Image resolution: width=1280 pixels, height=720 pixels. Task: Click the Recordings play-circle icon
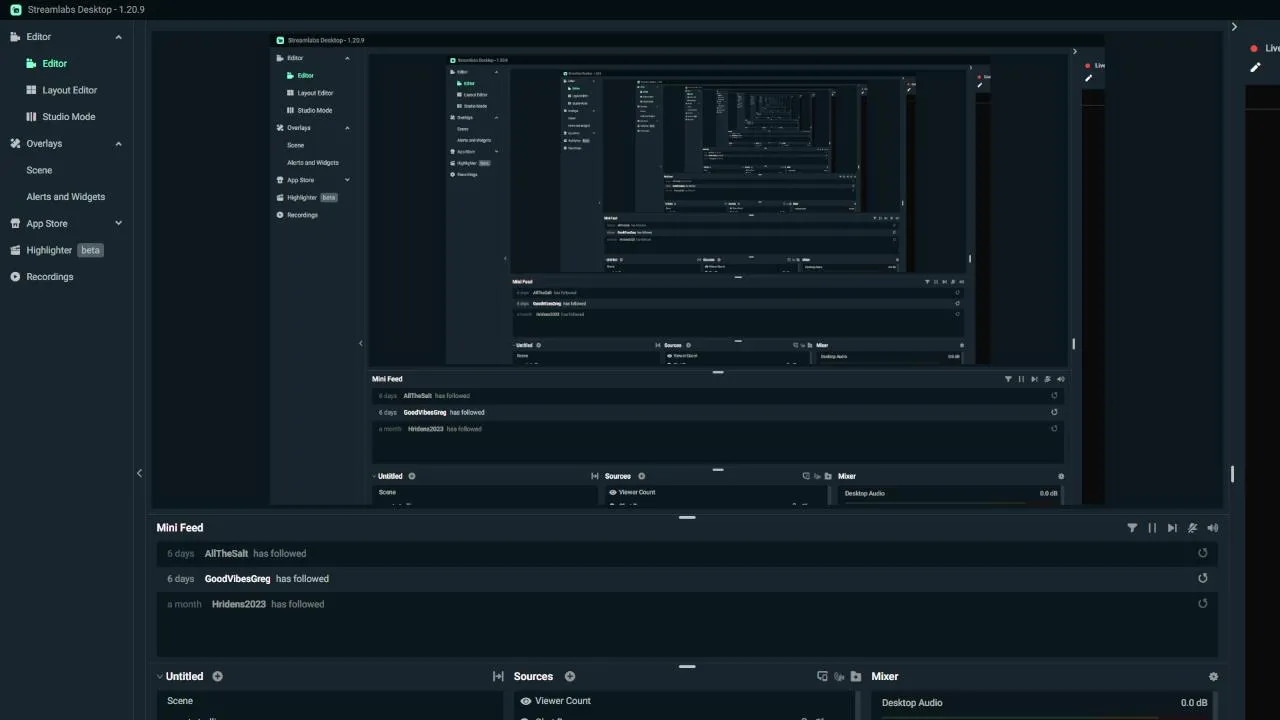click(15, 277)
